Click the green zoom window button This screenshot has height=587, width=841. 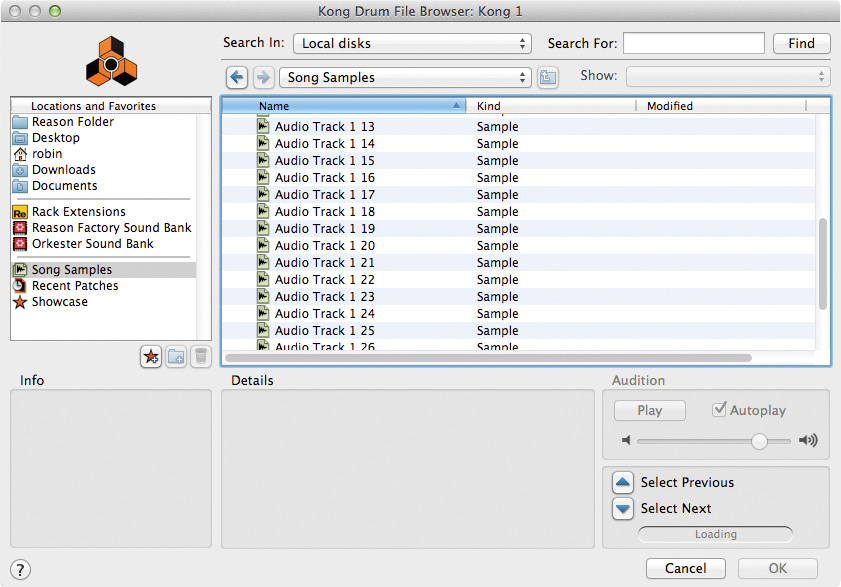55,11
